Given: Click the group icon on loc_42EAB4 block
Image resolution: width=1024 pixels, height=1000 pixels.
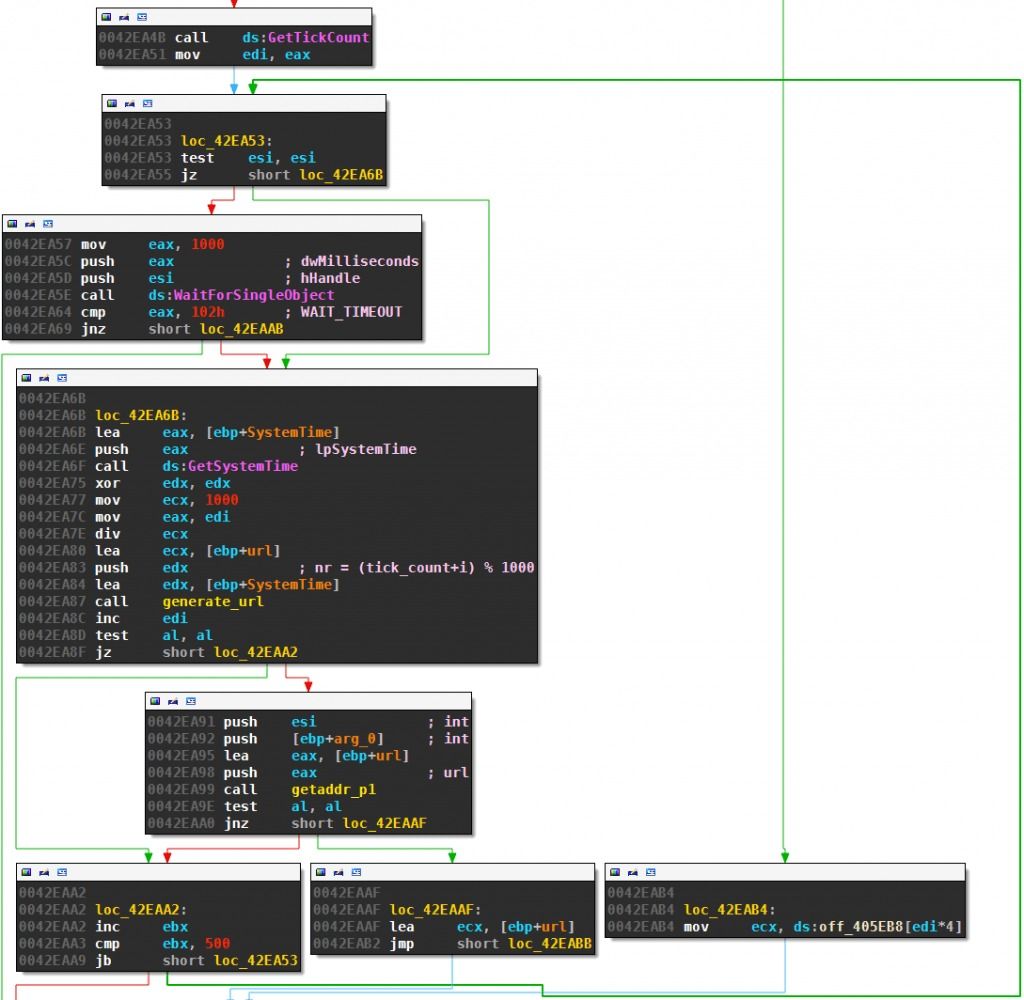Looking at the screenshot, I should coord(651,872).
